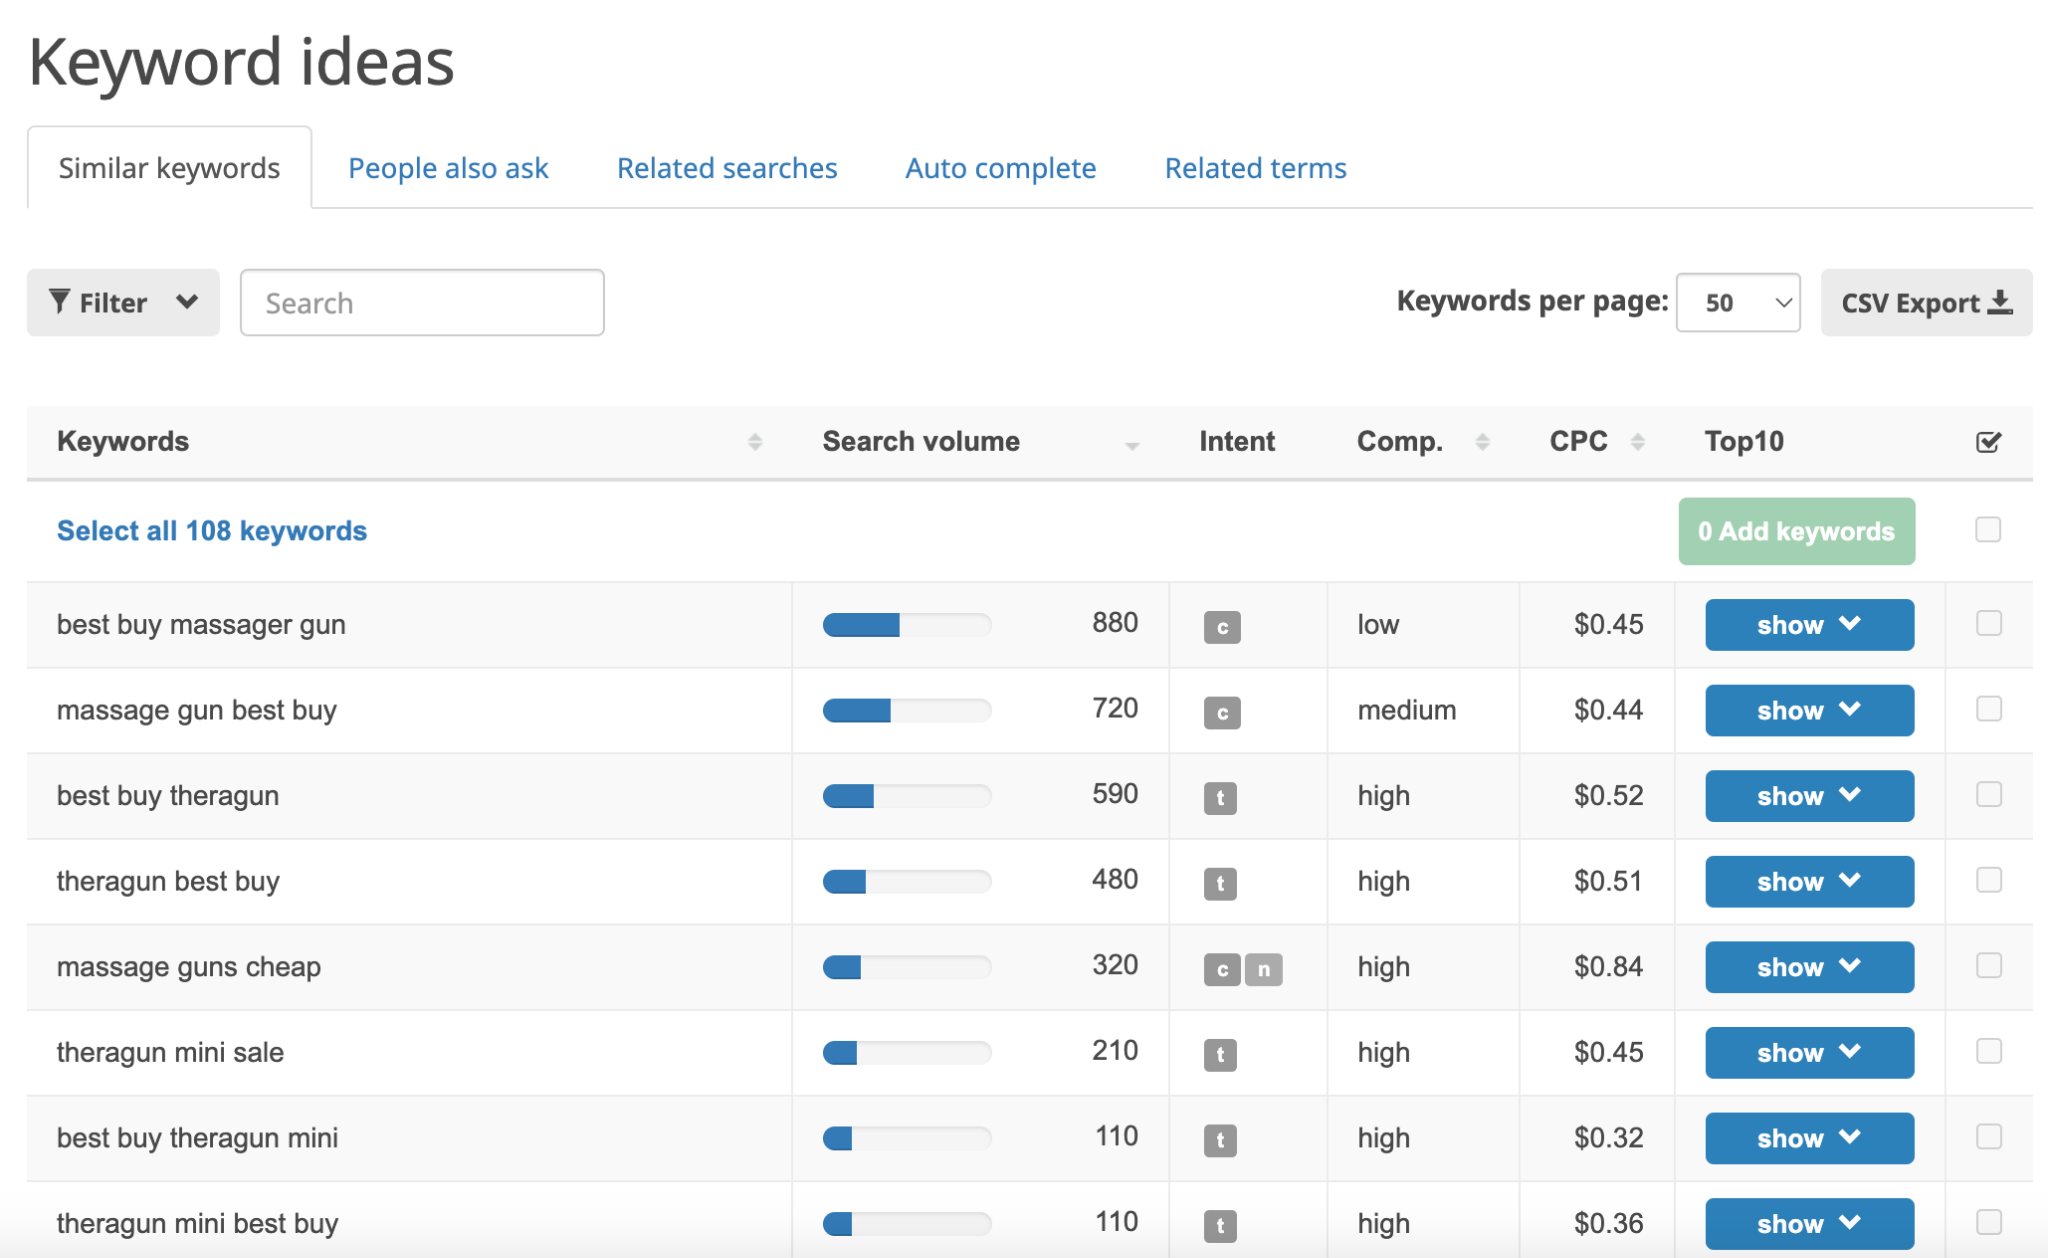Expand the show dropdown for best buy theragun
2048x1258 pixels.
pyautogui.click(x=1808, y=795)
